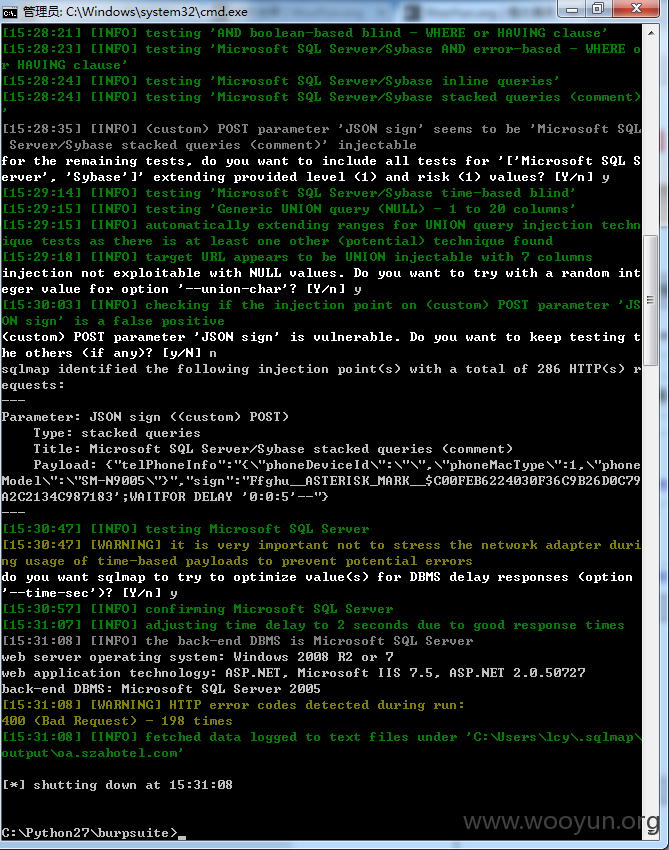669x850 pixels.
Task: Click the cmd.exe title bar text
Action: point(136,11)
